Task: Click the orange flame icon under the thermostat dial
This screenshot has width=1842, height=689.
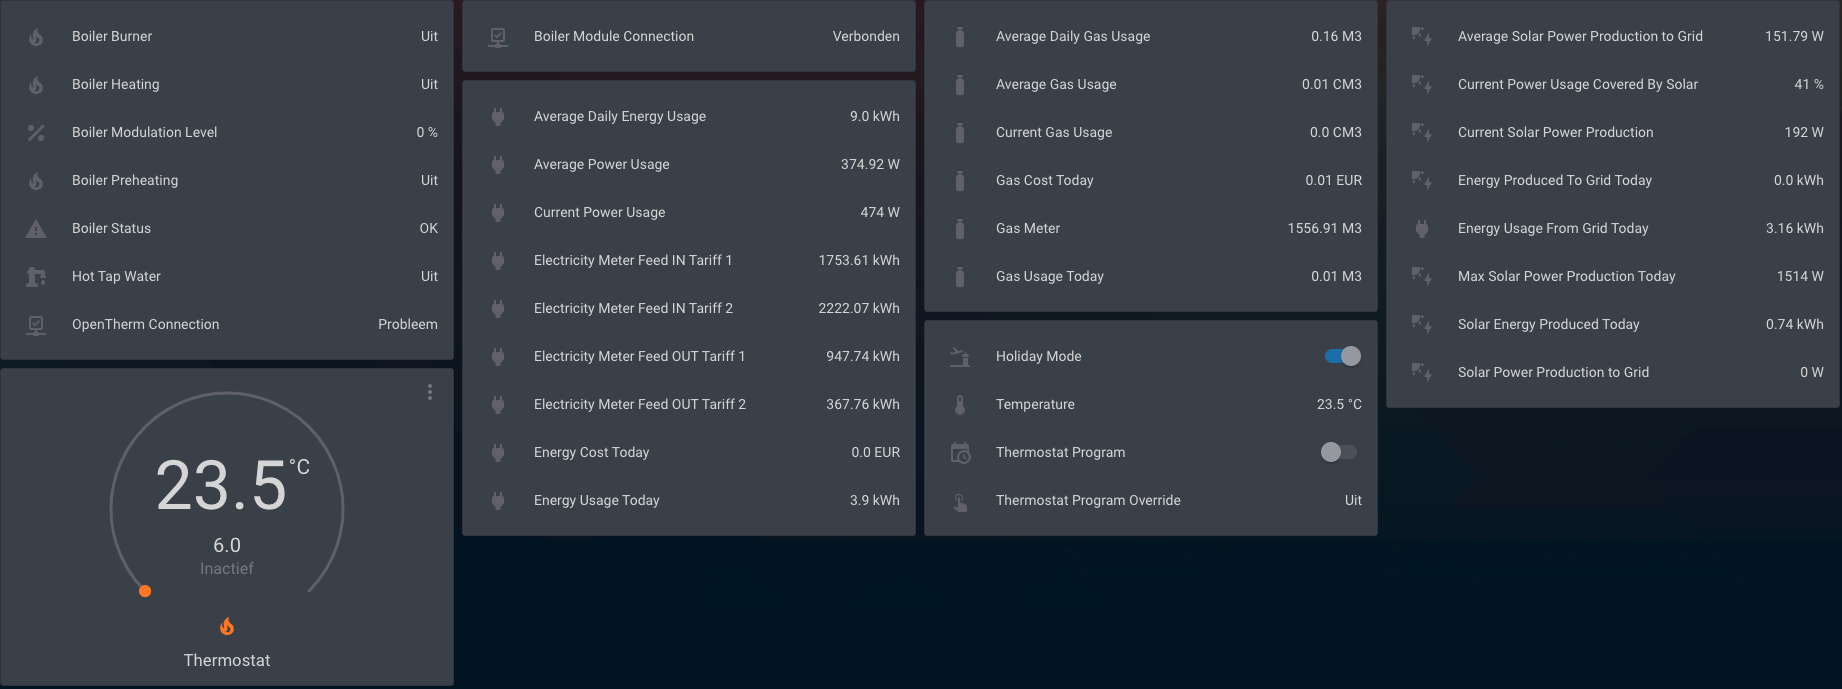Action: (x=227, y=627)
